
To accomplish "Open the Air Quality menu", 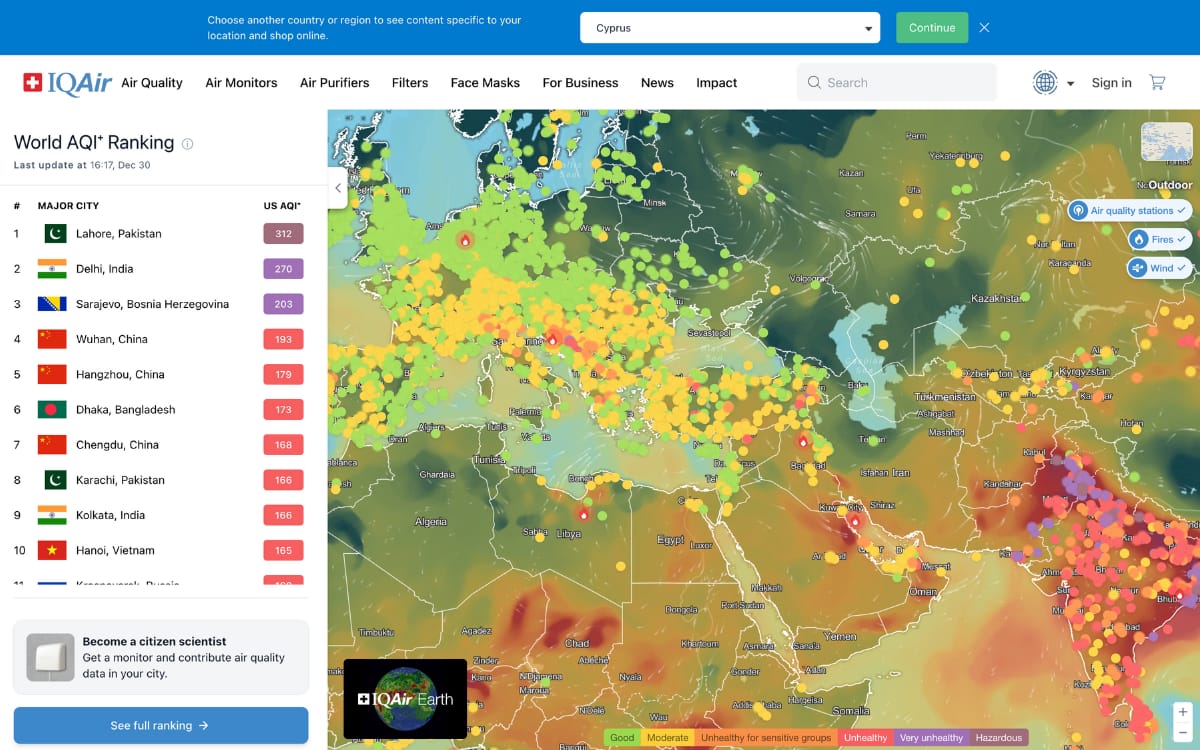I will coord(152,83).
